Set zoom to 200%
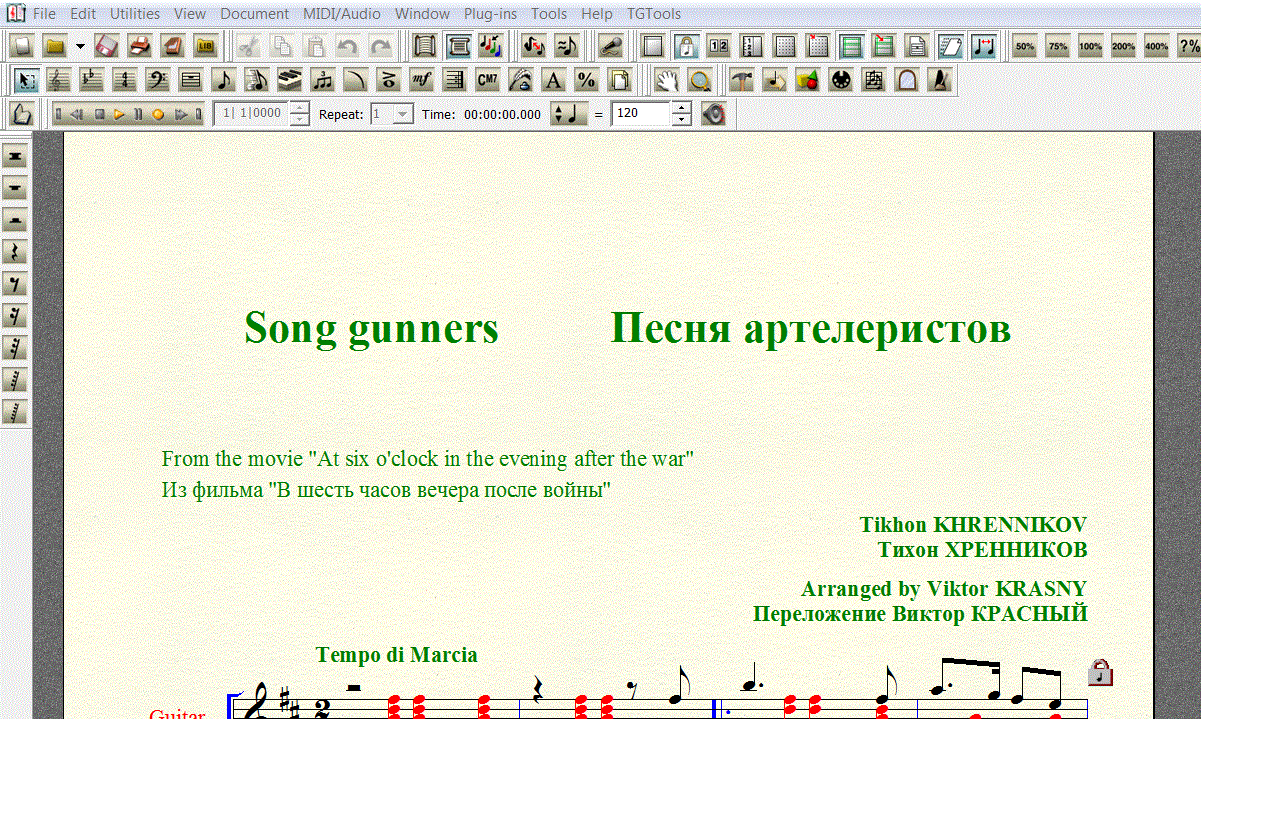Screen dimensions: 1274x817 [1124, 46]
